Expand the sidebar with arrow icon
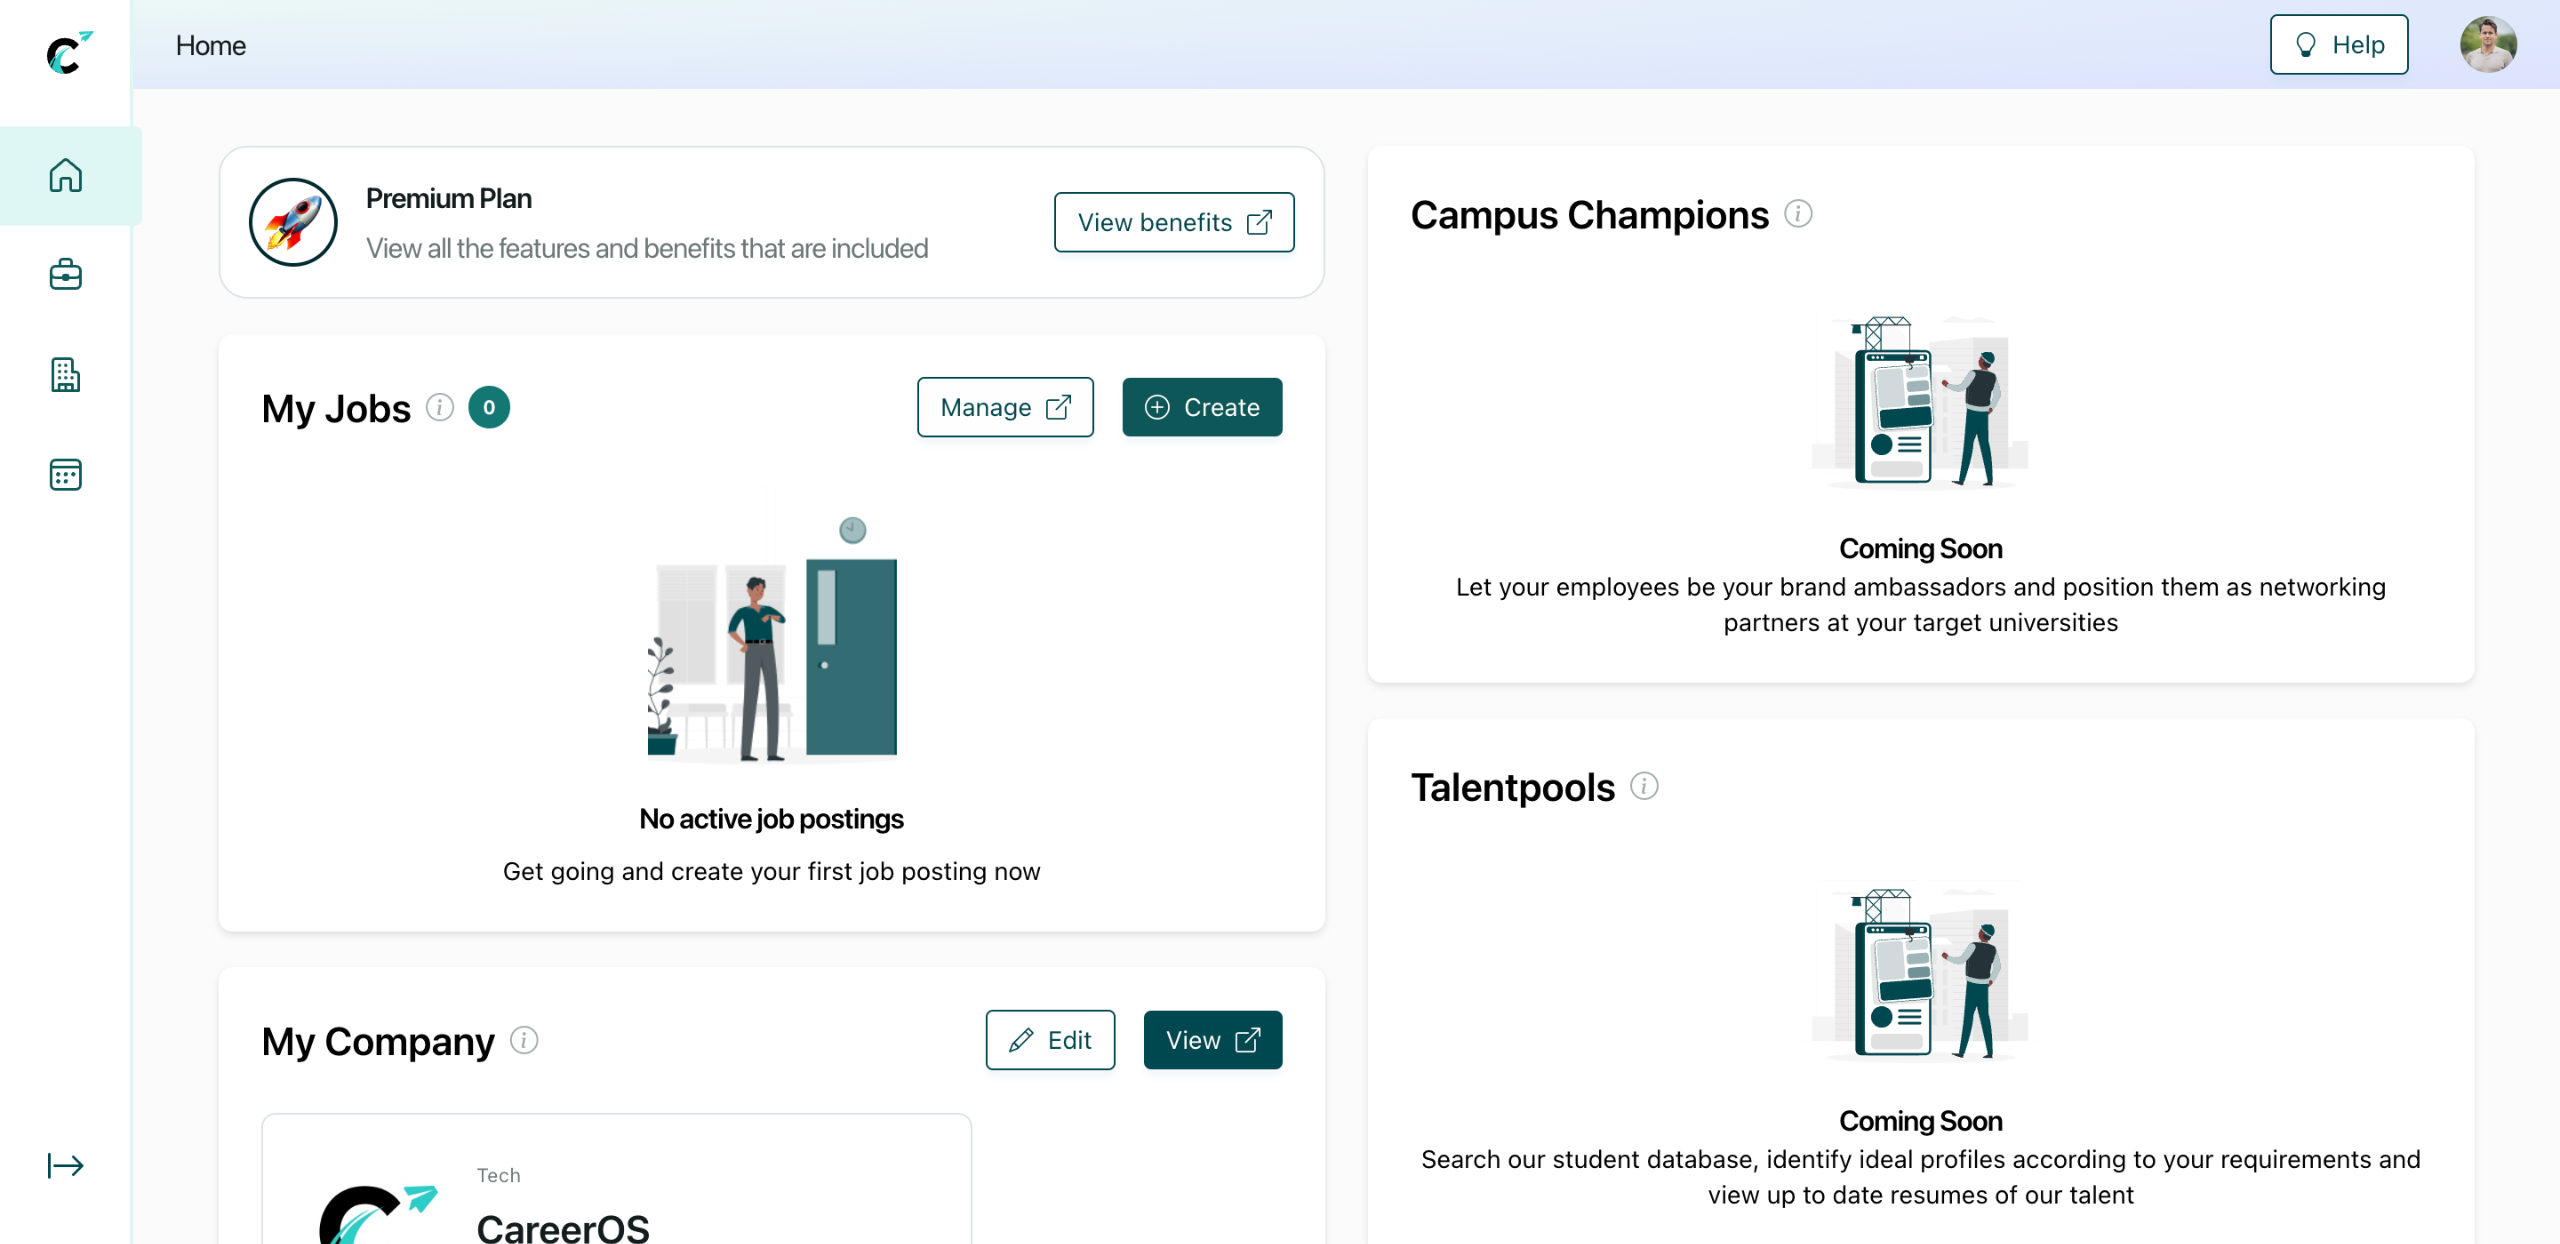The image size is (2560, 1244). (x=66, y=1165)
